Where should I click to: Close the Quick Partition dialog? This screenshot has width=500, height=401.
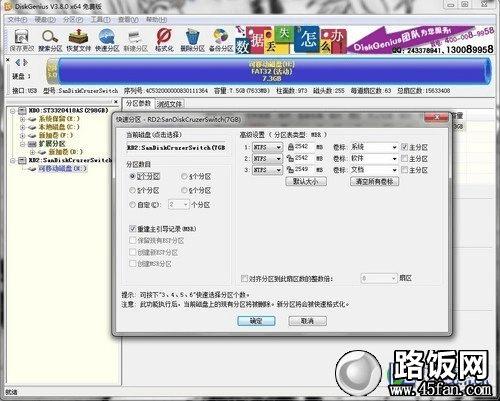(x=436, y=118)
